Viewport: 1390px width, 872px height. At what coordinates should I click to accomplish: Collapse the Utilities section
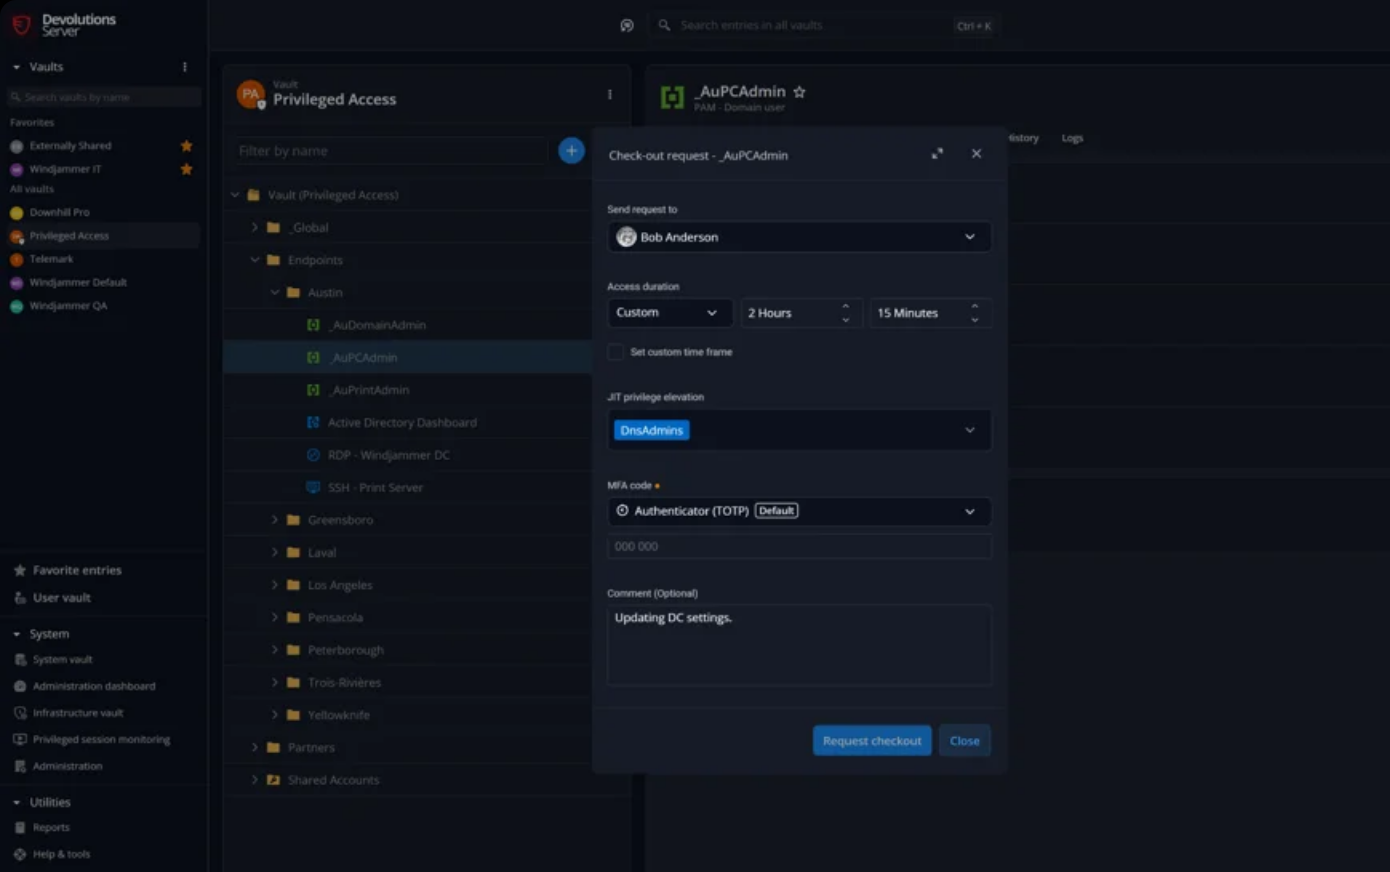pos(17,803)
